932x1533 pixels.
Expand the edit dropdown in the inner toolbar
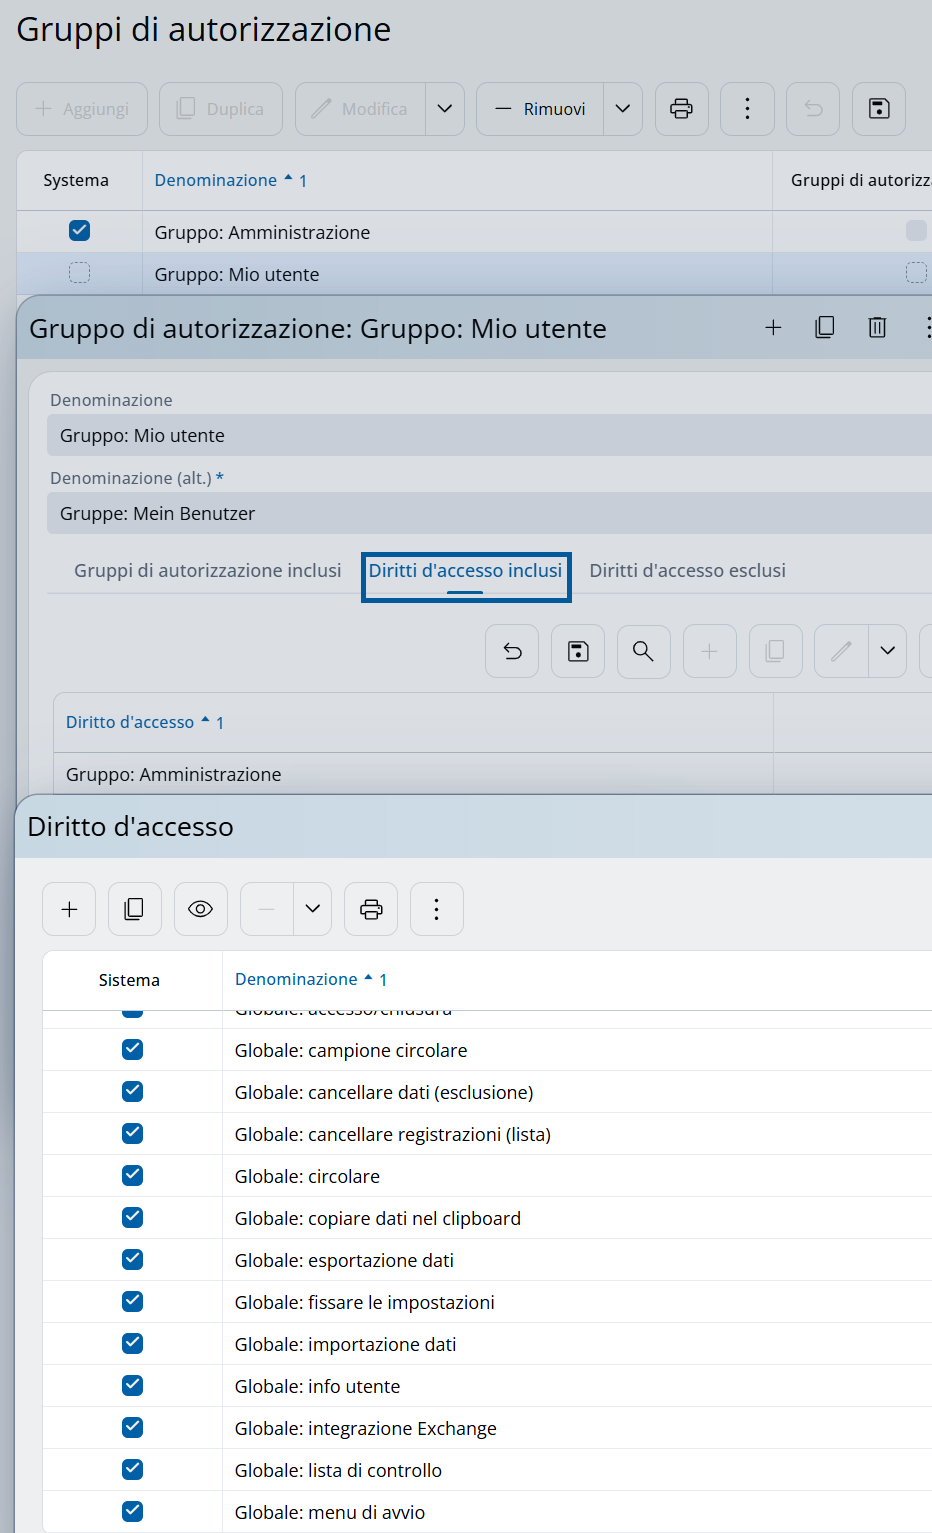(x=887, y=651)
